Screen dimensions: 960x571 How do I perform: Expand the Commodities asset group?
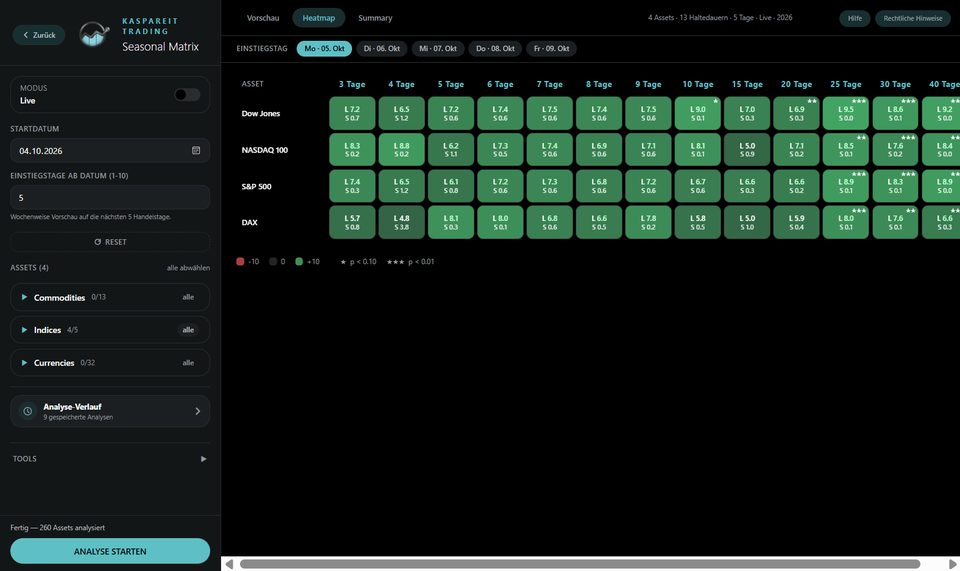coord(24,297)
